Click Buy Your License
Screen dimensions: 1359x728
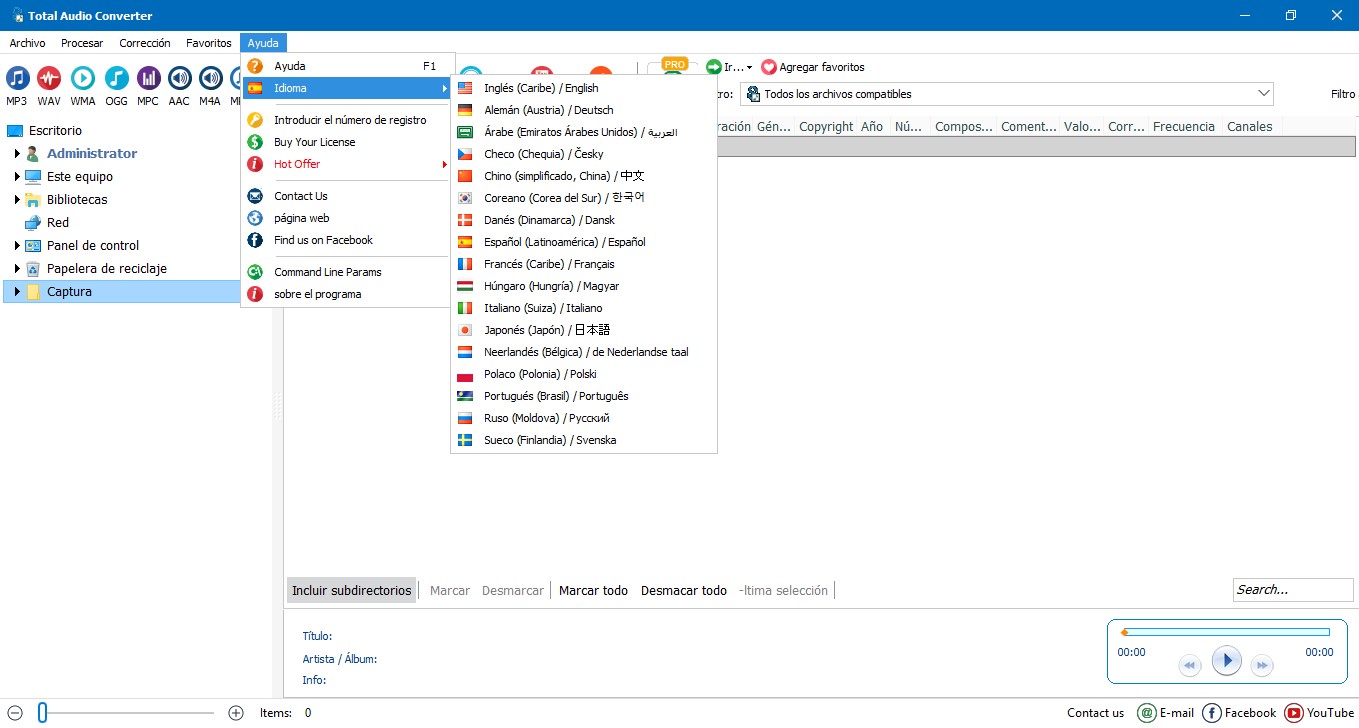point(314,142)
